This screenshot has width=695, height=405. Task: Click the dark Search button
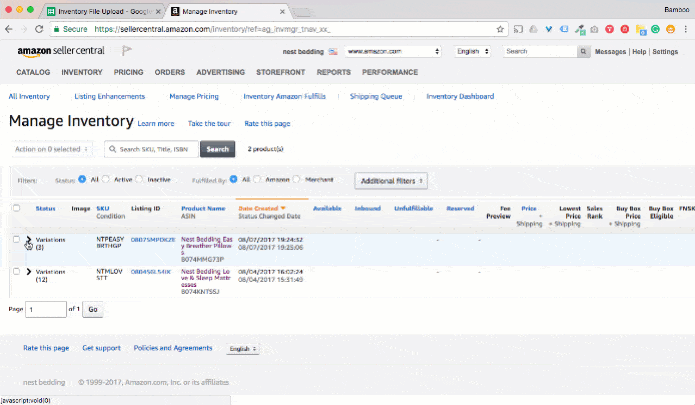tap(217, 149)
